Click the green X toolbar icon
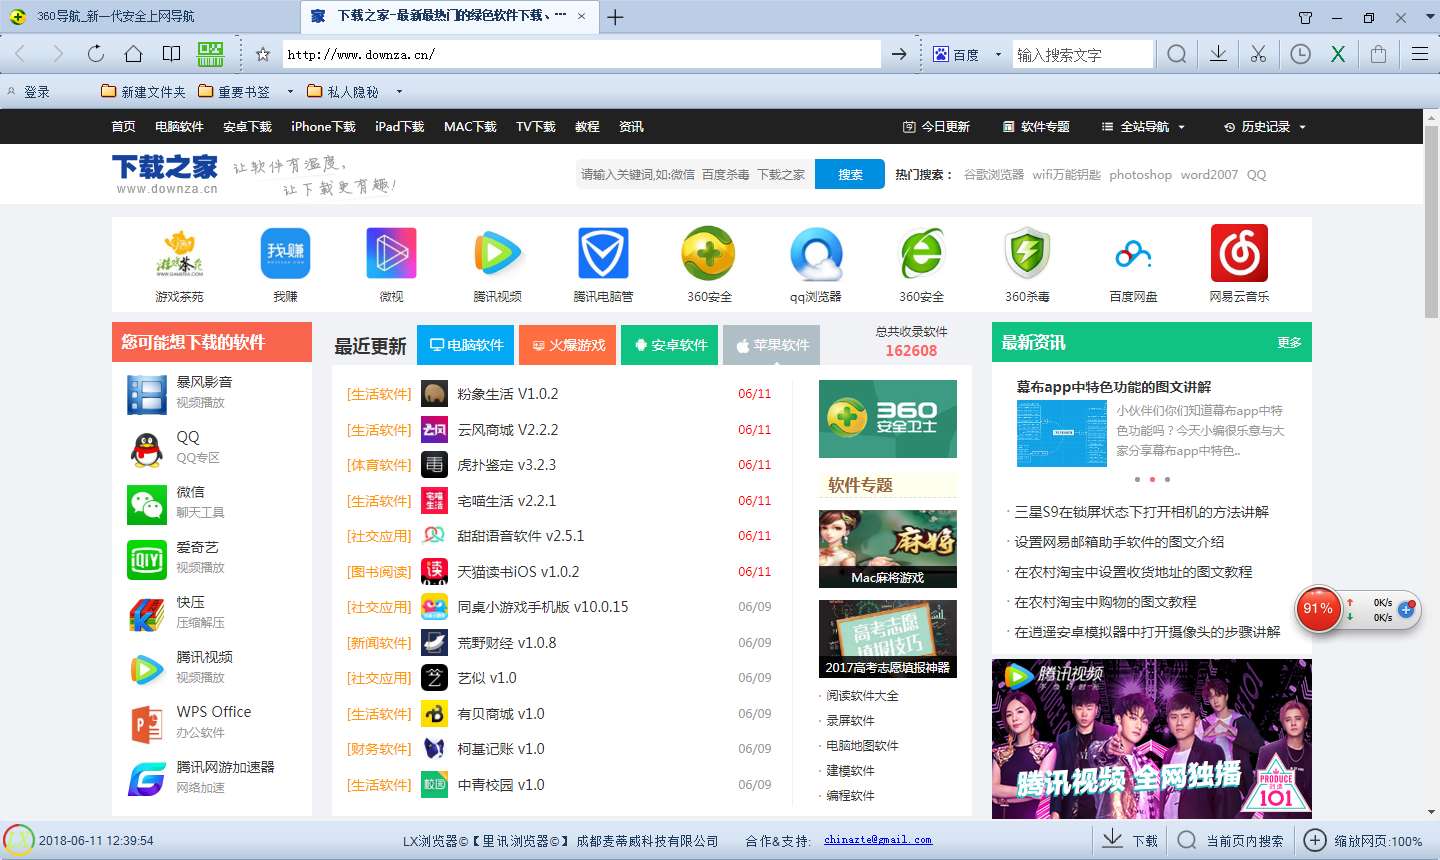The image size is (1440, 860). pyautogui.click(x=1338, y=54)
